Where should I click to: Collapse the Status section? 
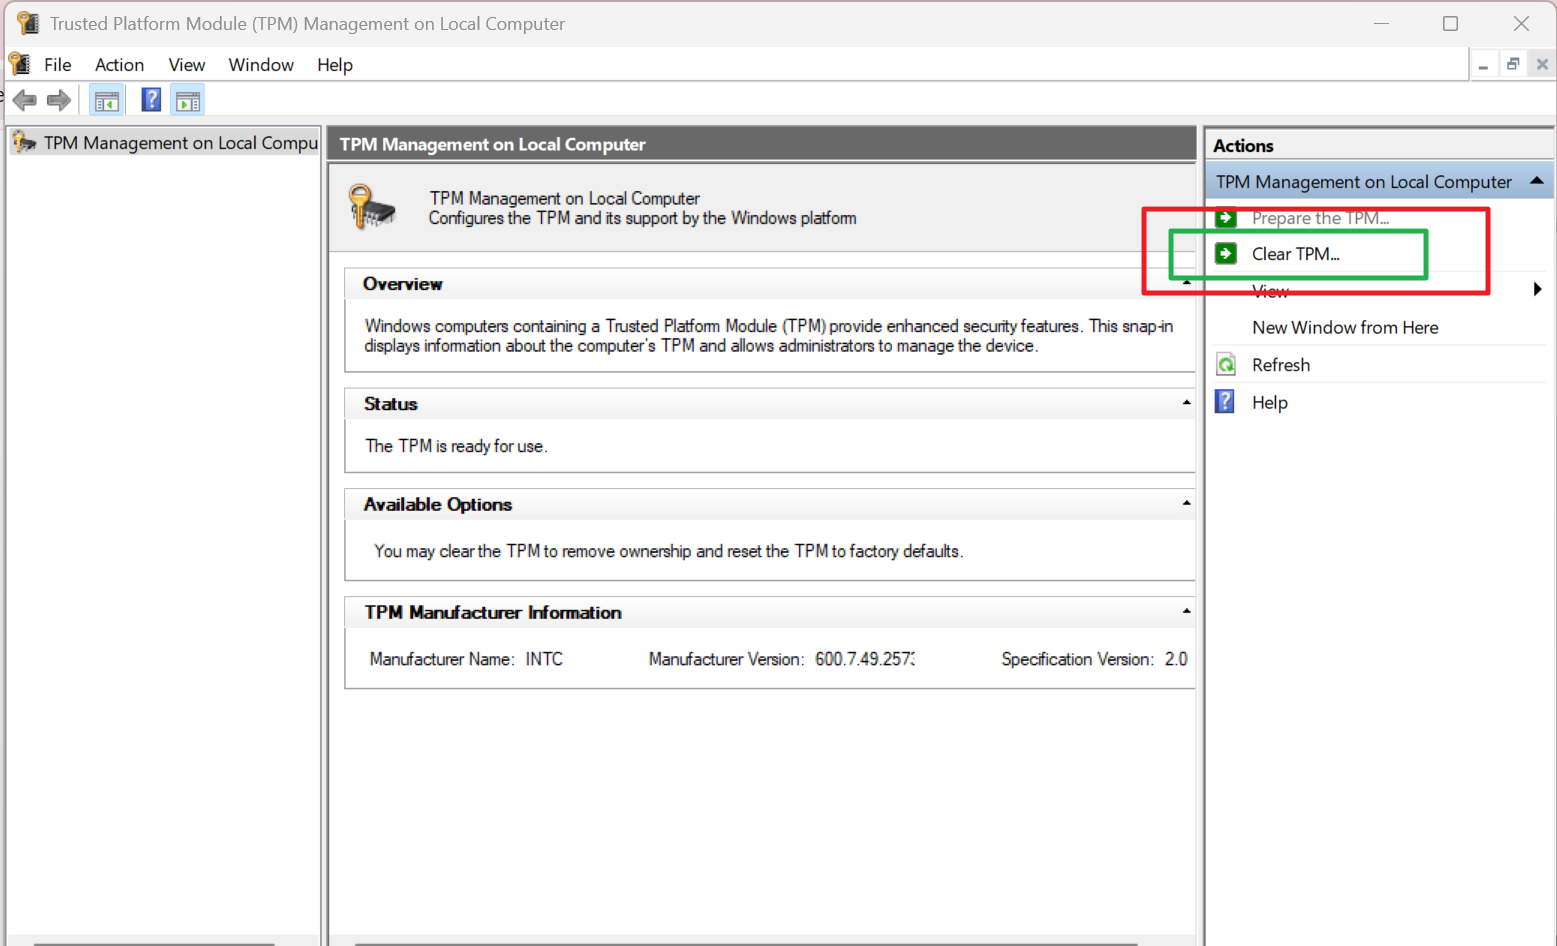pyautogui.click(x=1186, y=403)
